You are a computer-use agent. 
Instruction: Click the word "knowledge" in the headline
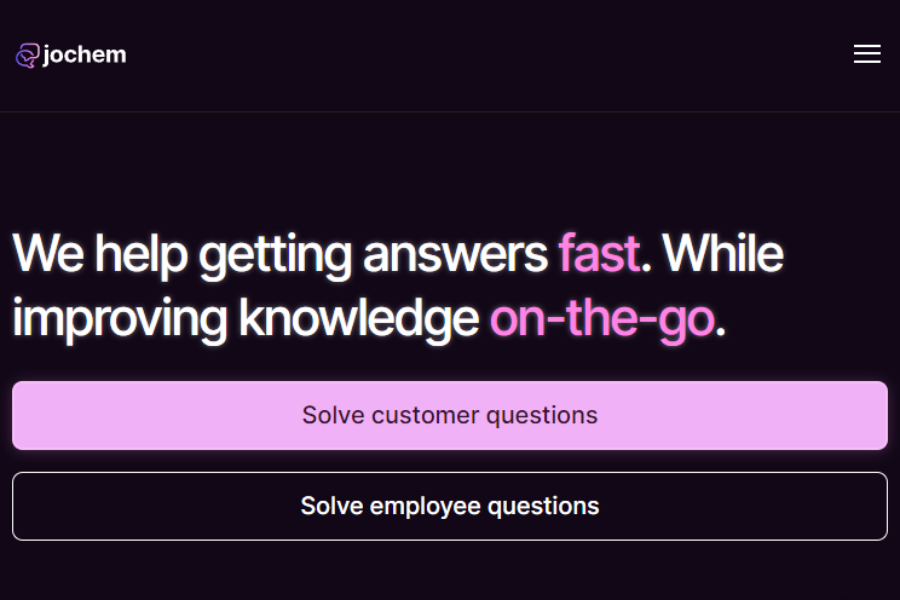(359, 318)
